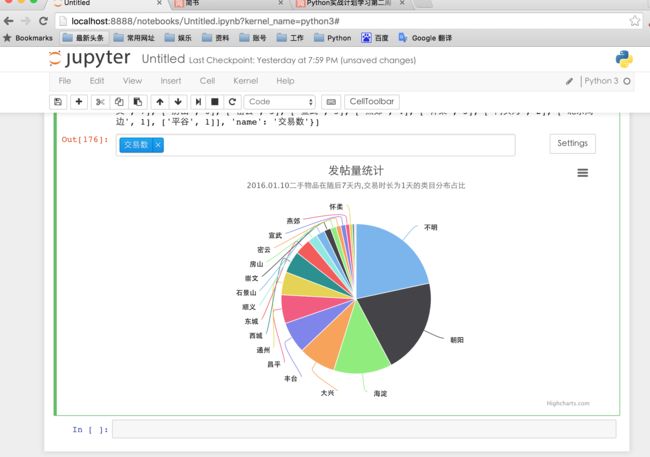Image resolution: width=650 pixels, height=457 pixels.
Task: Go forward in browser
Action: point(26,21)
